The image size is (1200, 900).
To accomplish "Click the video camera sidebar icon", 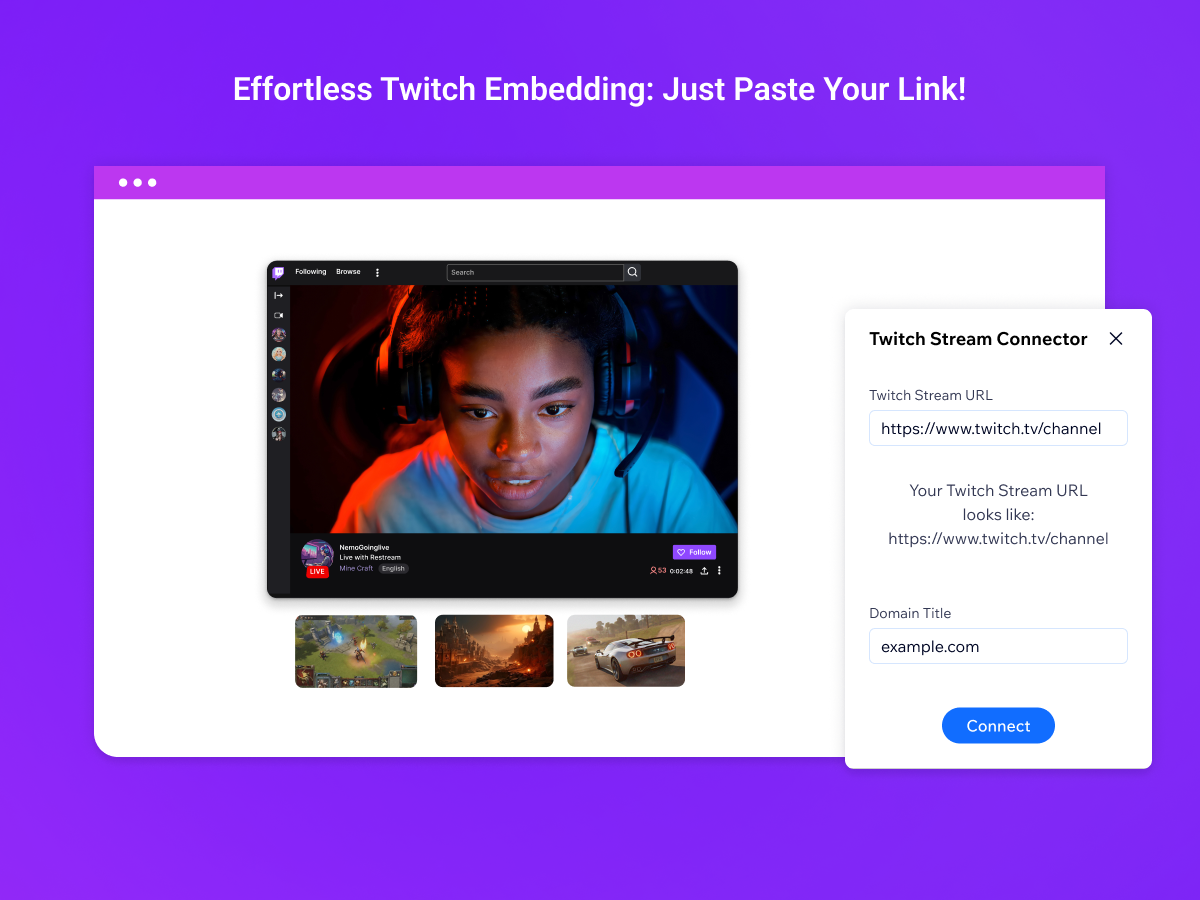I will pyautogui.click(x=279, y=315).
